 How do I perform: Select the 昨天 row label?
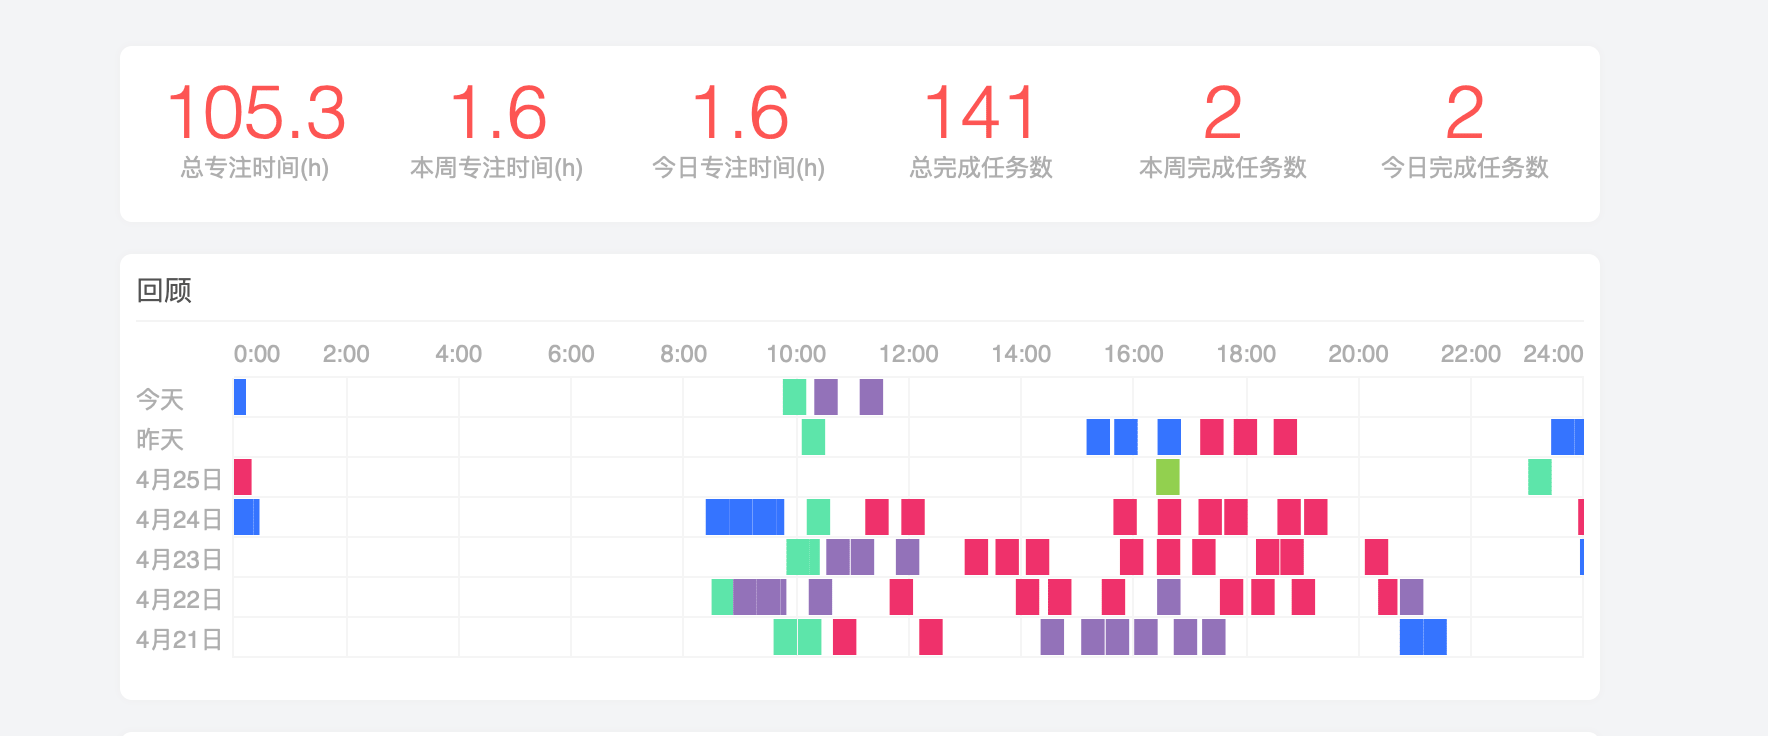[160, 439]
